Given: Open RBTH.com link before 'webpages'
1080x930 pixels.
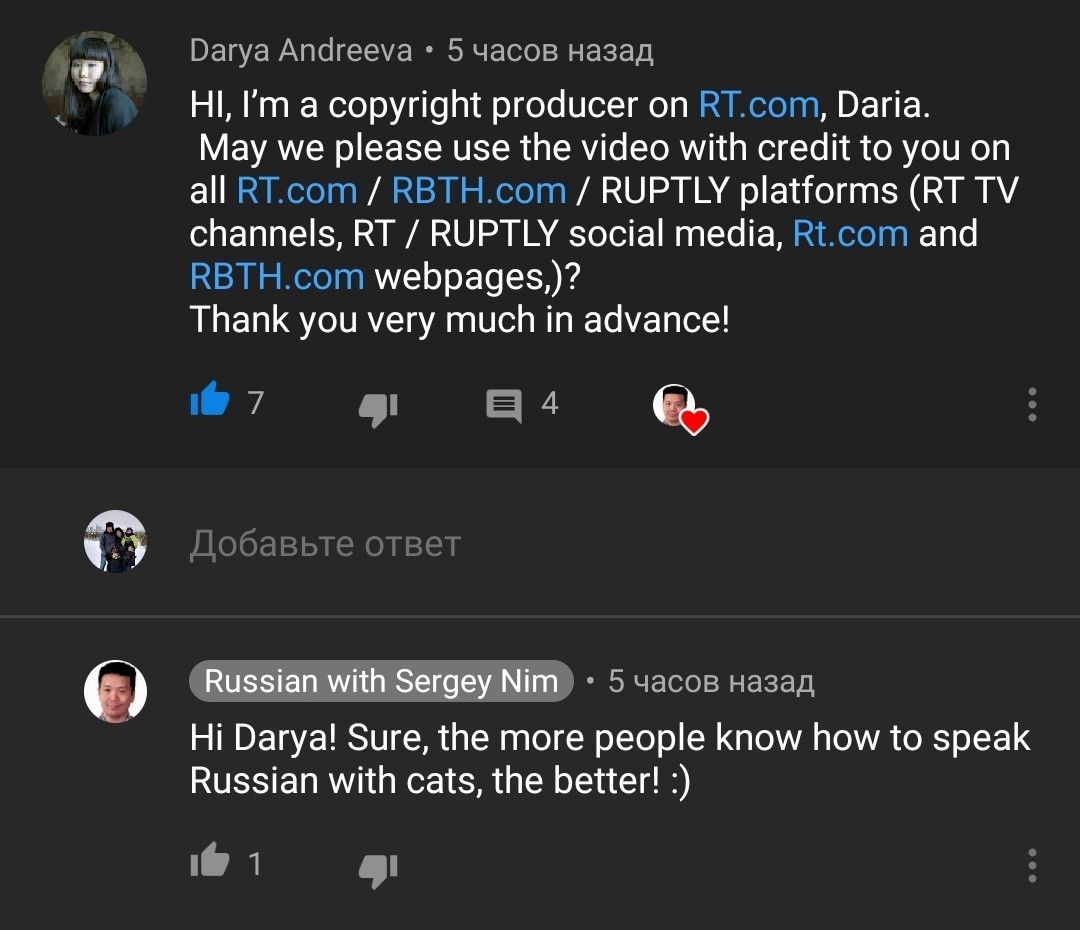Looking at the screenshot, I should click(x=277, y=277).
